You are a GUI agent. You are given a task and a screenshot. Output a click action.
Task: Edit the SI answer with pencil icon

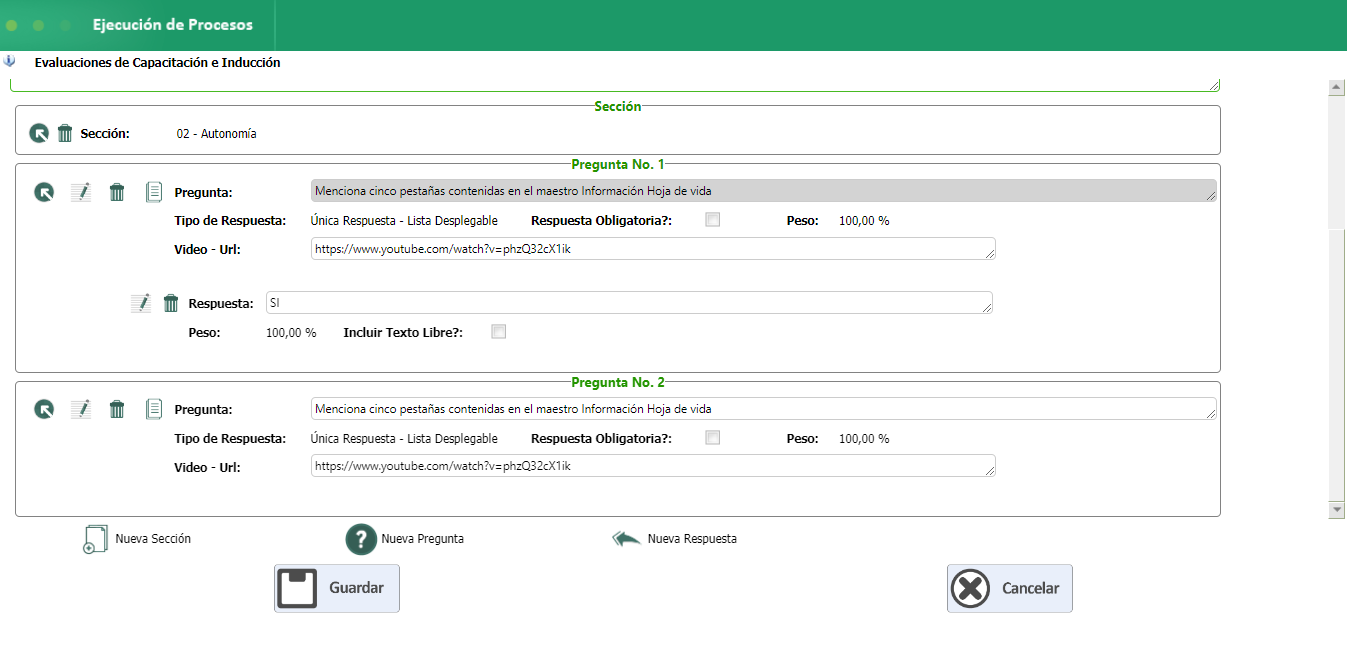(x=141, y=303)
